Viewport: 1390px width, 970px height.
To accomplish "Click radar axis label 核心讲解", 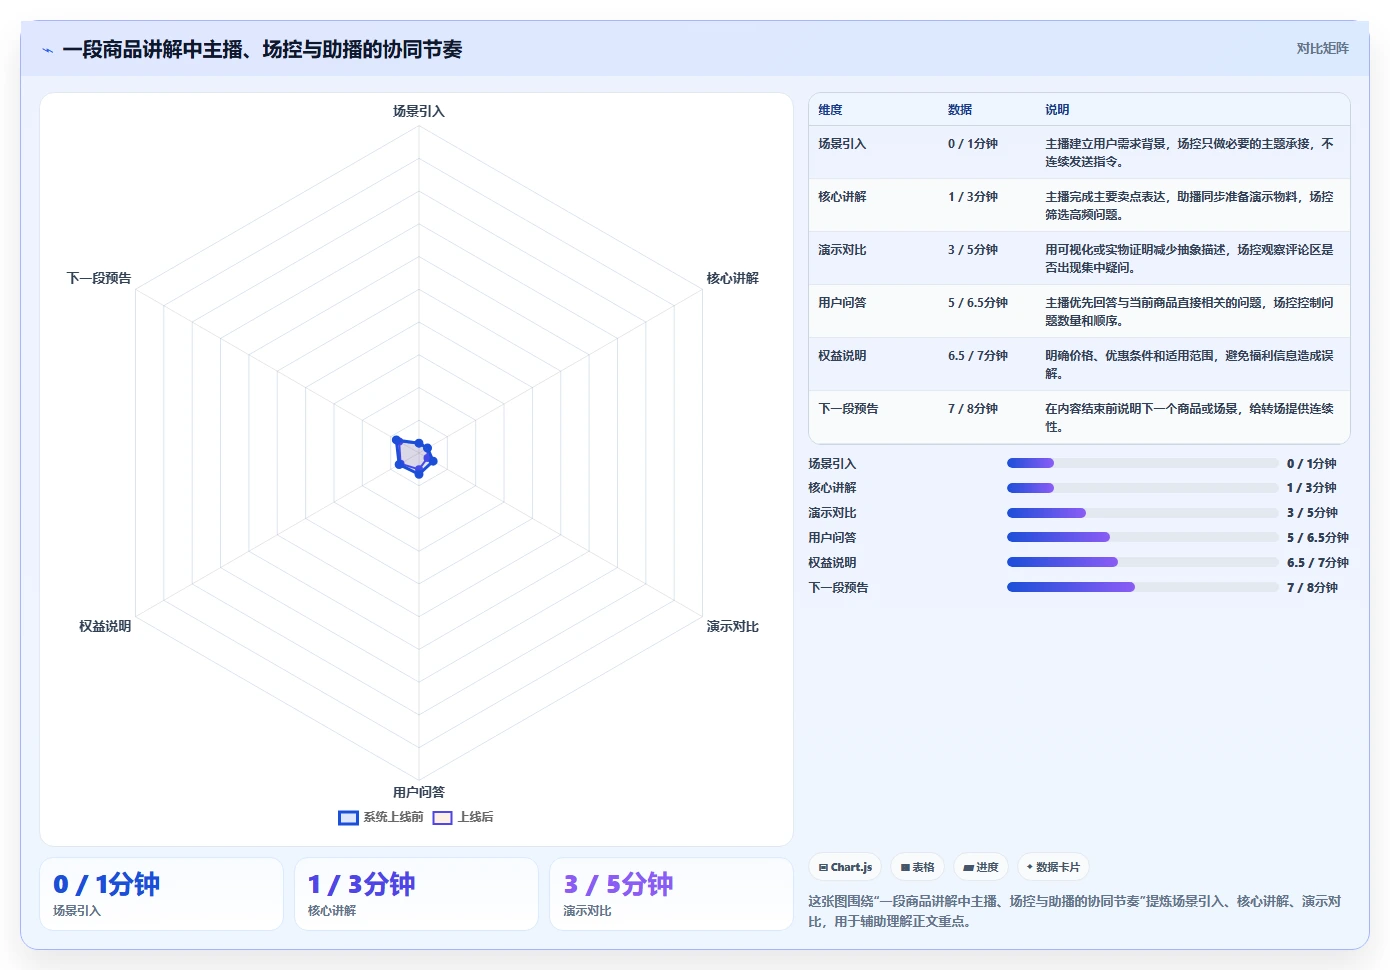I will (732, 278).
